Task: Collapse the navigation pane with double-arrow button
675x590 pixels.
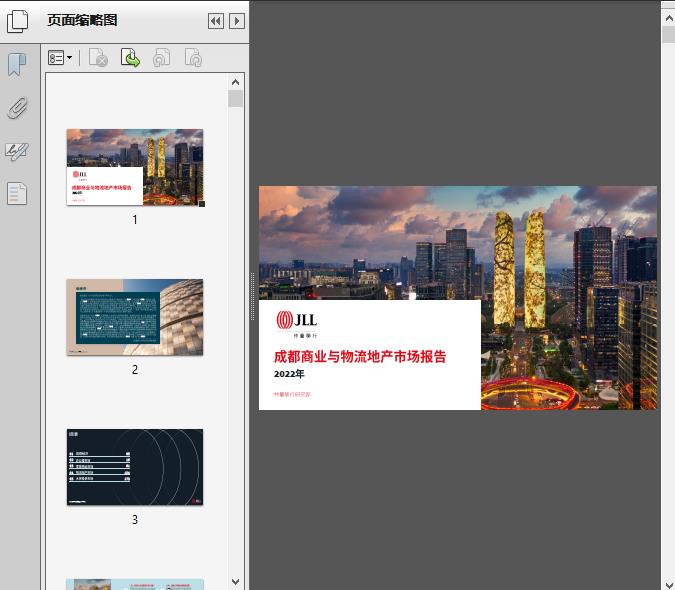Action: [x=216, y=21]
